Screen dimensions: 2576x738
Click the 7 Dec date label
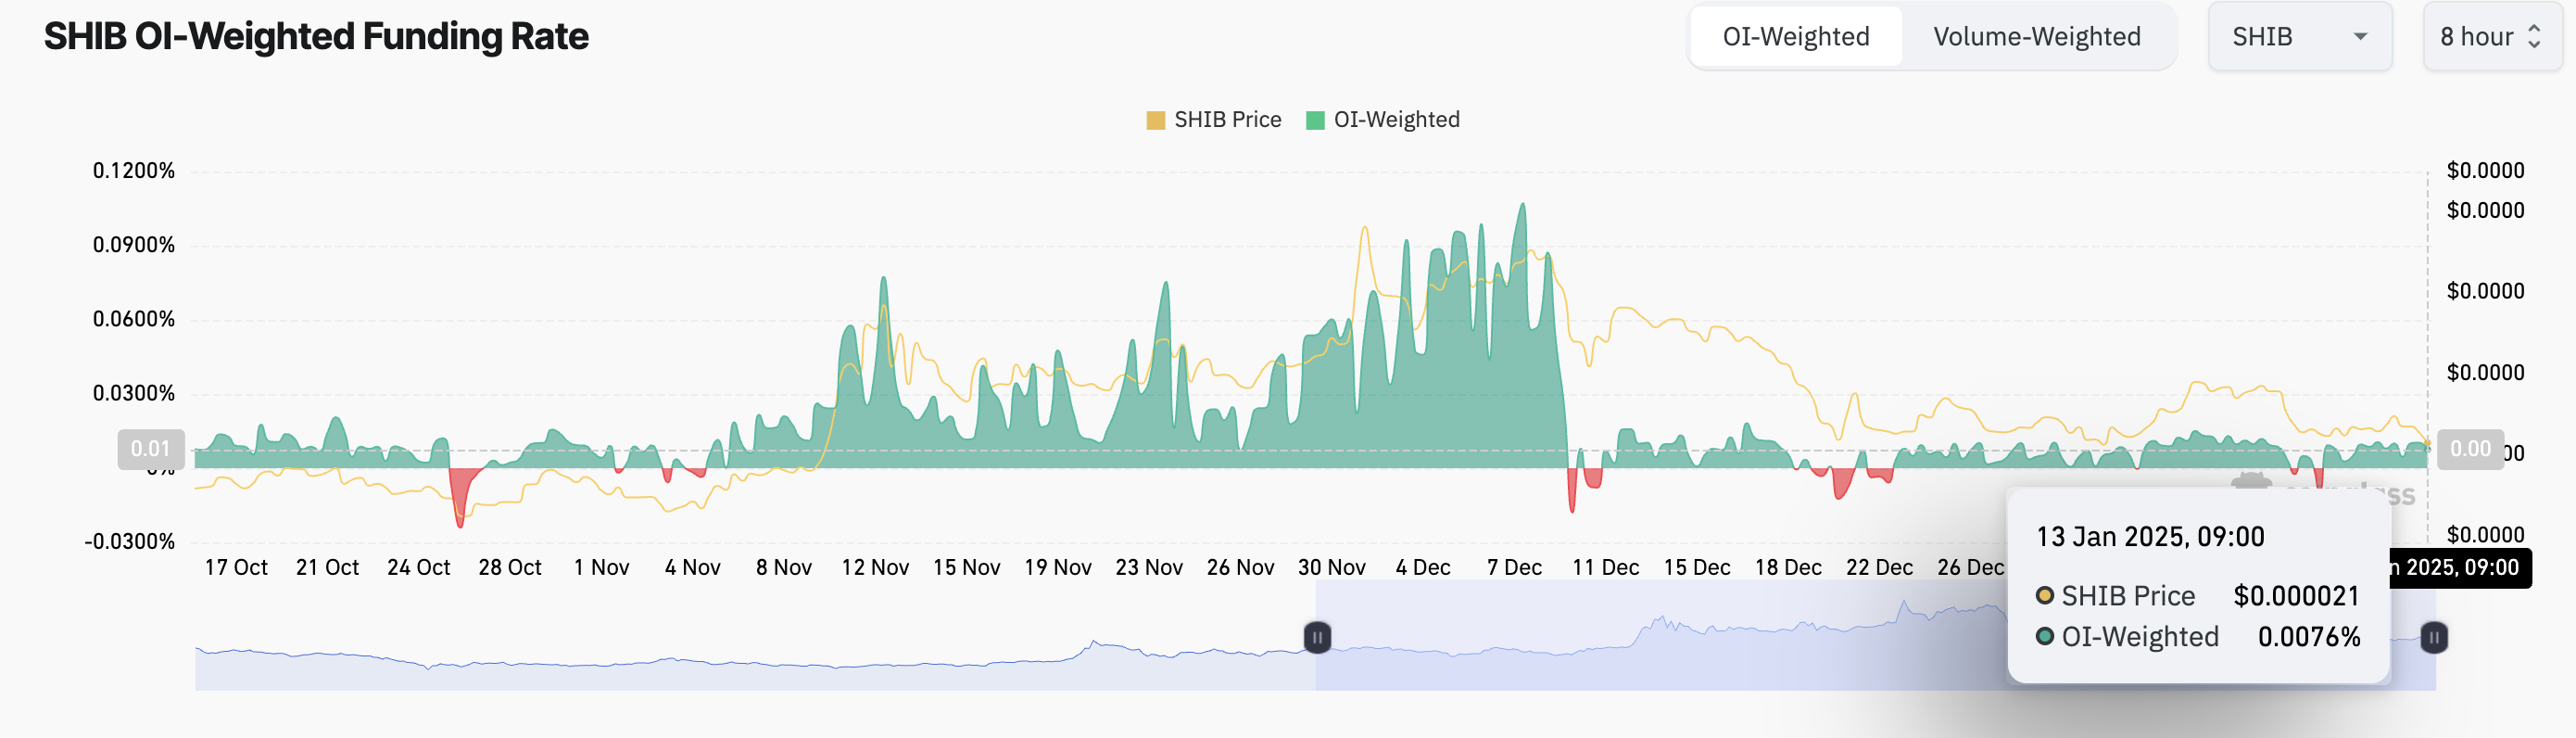(x=1514, y=568)
